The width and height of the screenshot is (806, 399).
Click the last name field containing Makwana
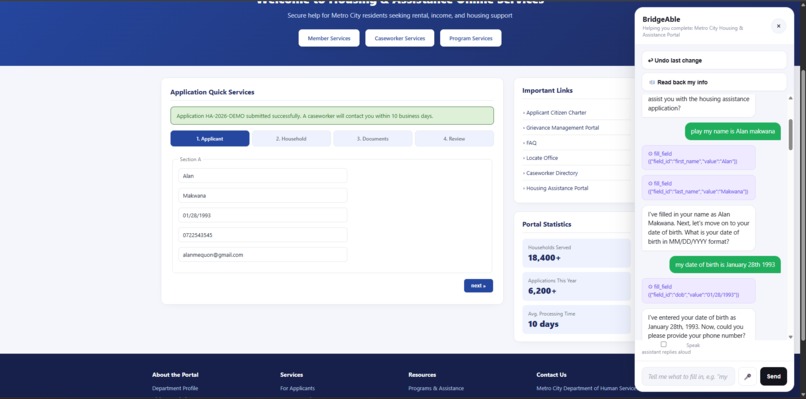tap(263, 195)
